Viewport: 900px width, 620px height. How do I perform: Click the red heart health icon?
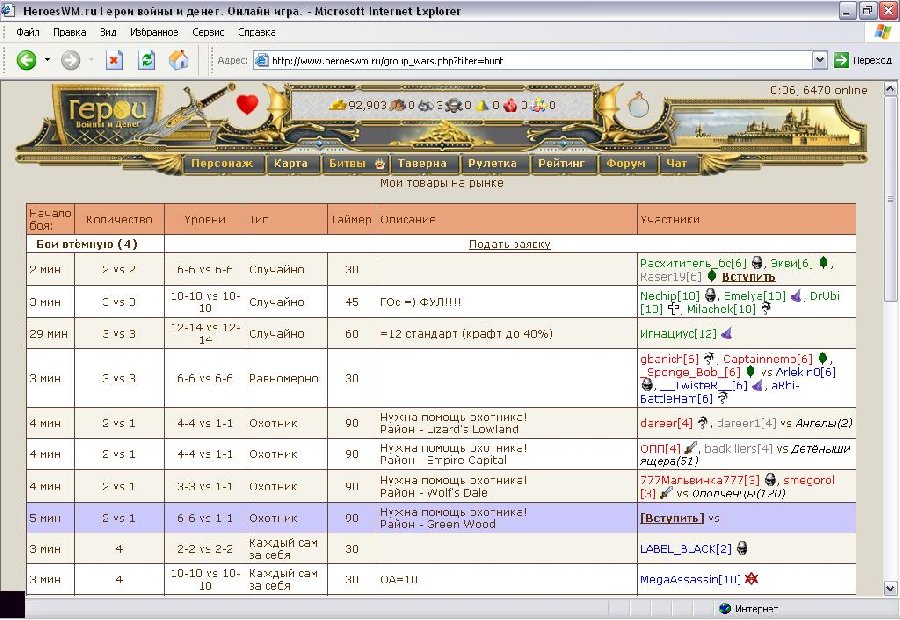(247, 104)
